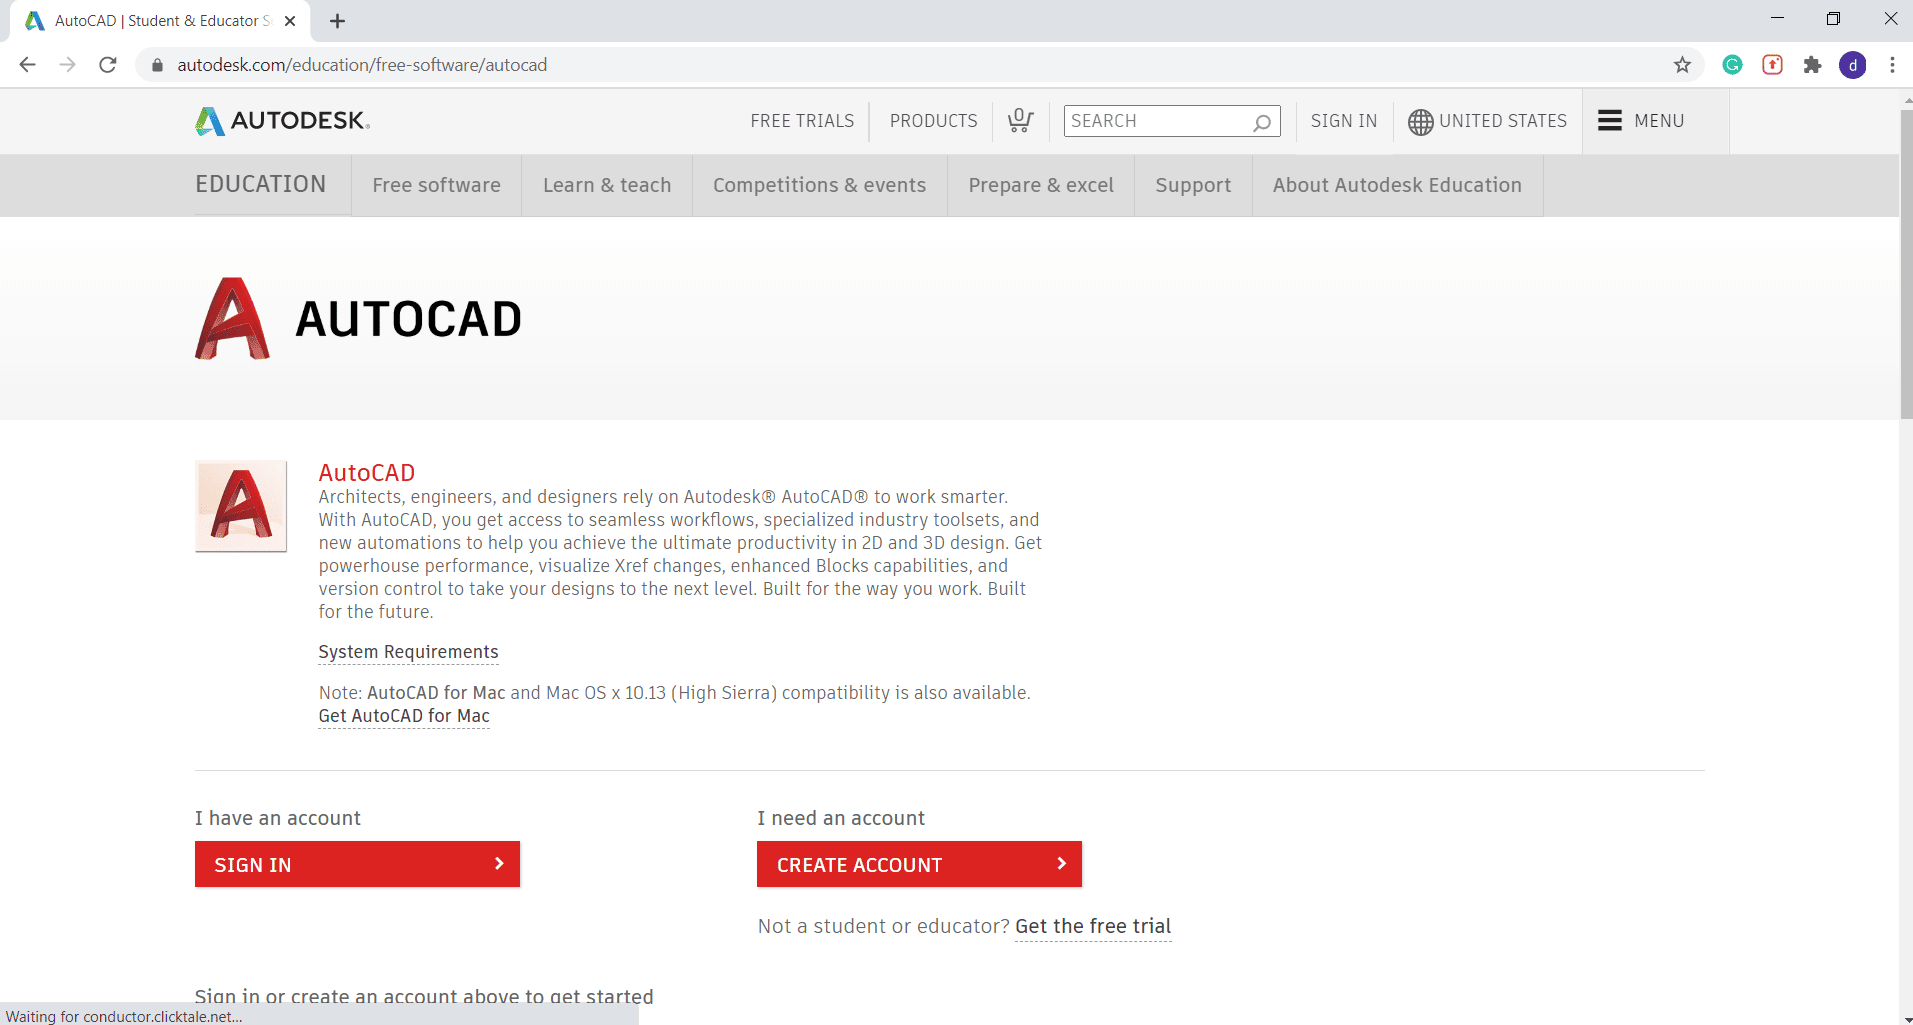
Task: Click the Get the free trial link
Action: [x=1092, y=926]
